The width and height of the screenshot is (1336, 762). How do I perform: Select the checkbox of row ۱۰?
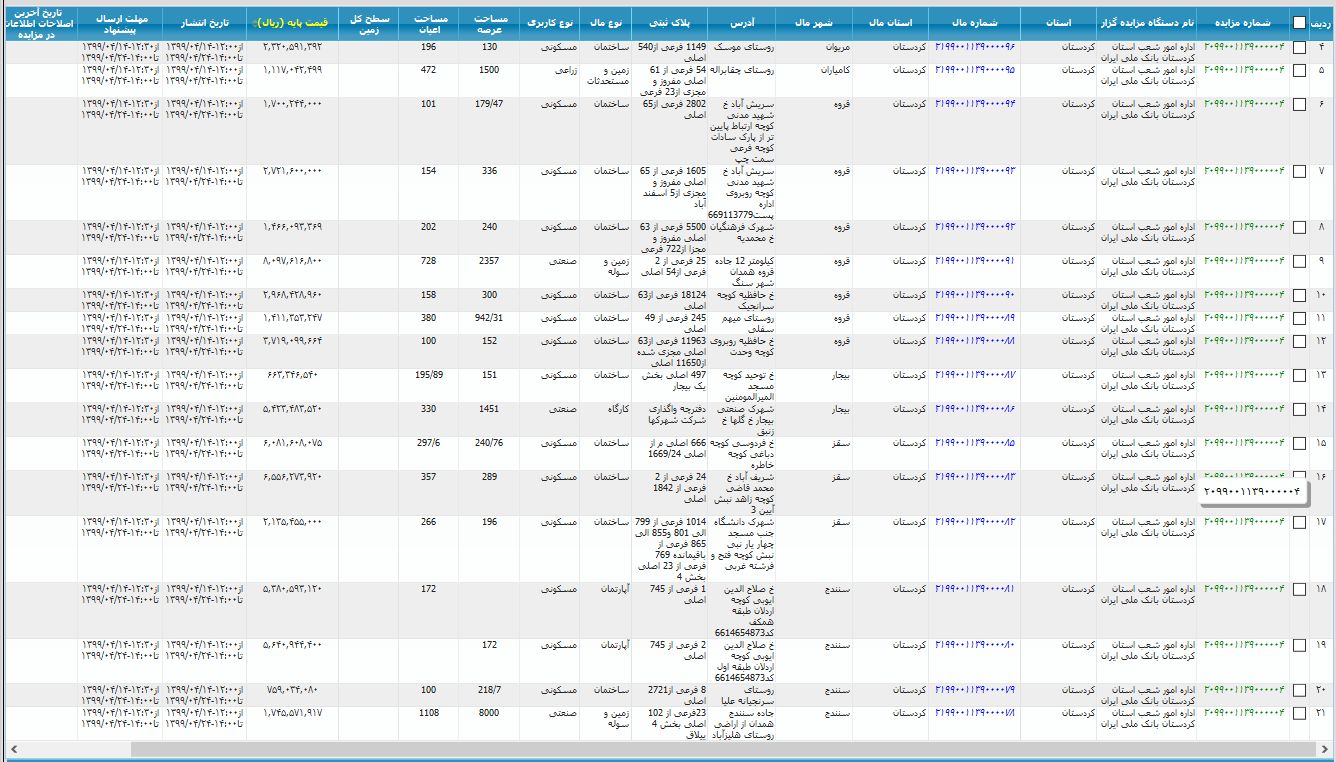[1299, 295]
